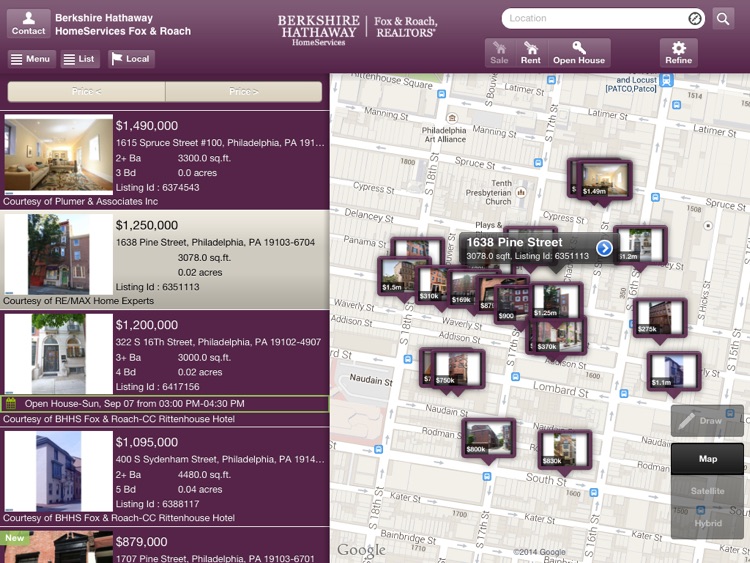Click the open house calendar icon
This screenshot has width=750, height=563.
coord(11,403)
